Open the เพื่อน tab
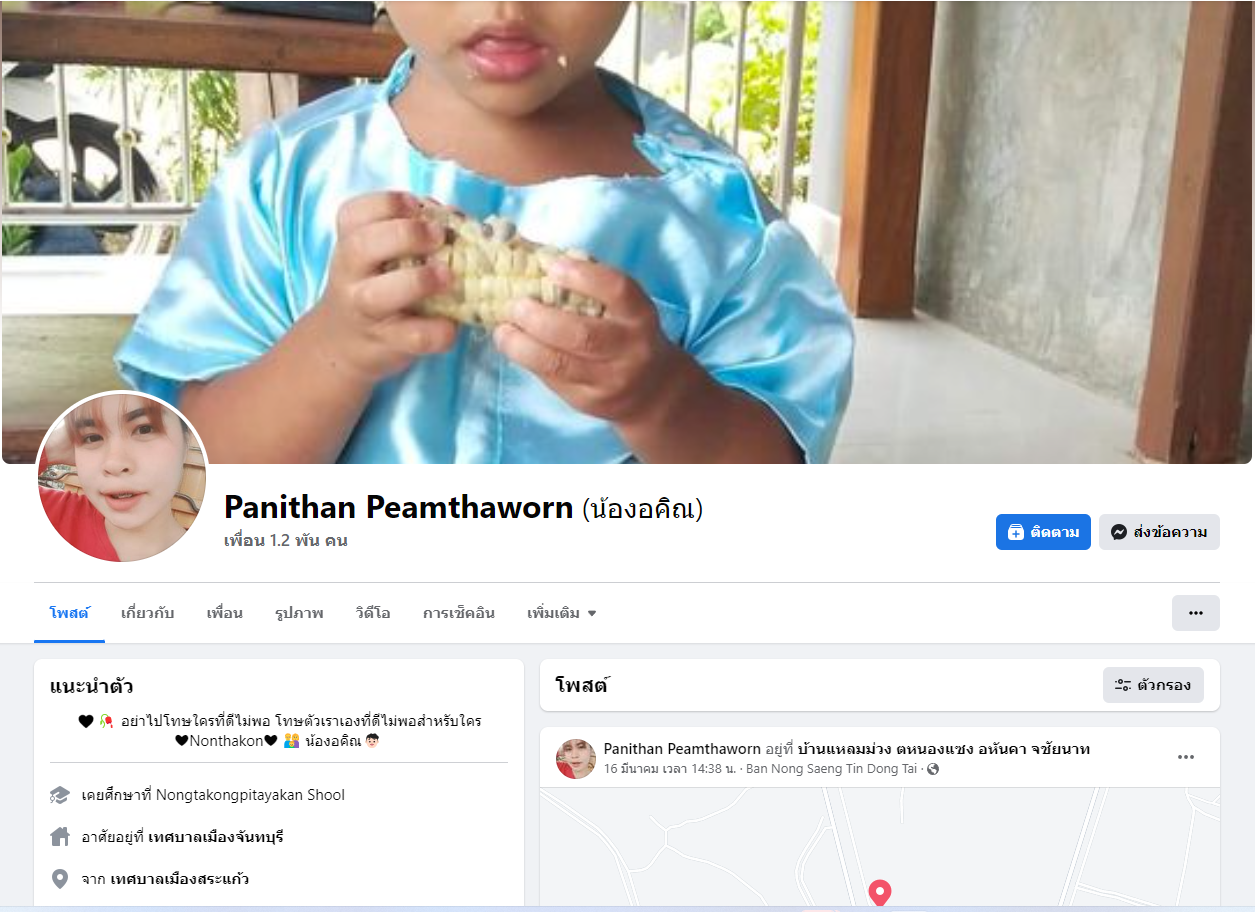This screenshot has height=912, width=1255. (x=224, y=613)
